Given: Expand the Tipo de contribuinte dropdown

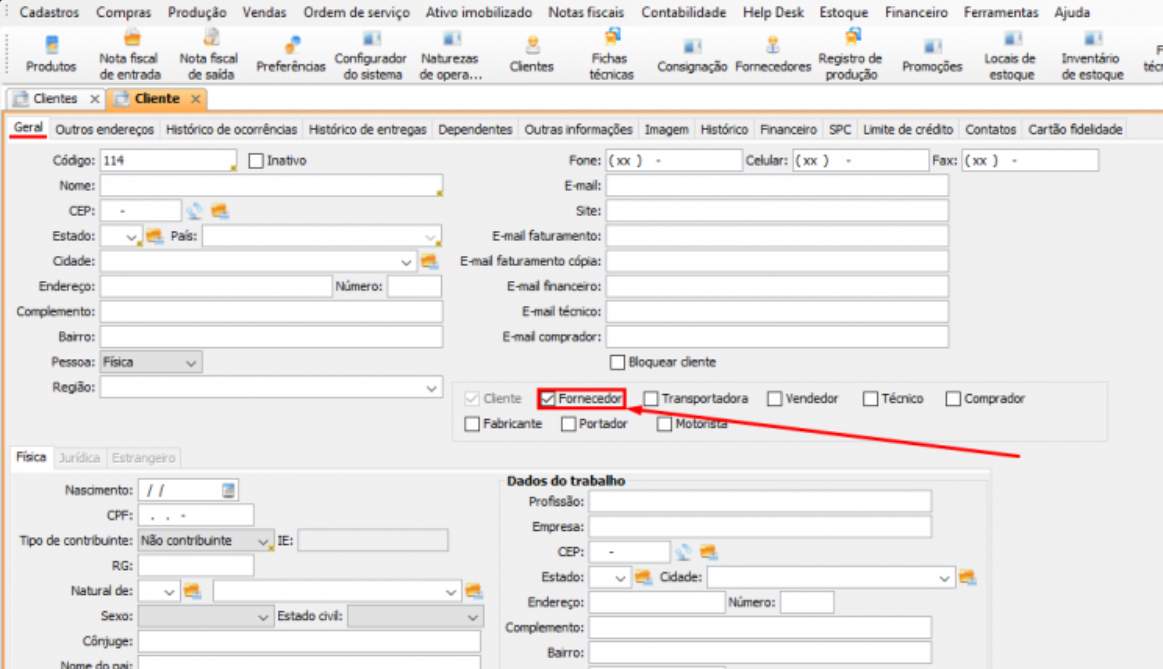Looking at the screenshot, I should coord(264,541).
